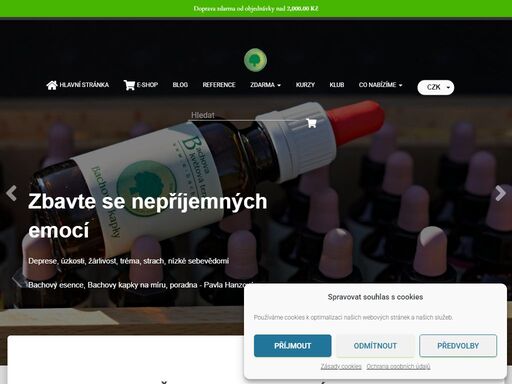Screen dimensions: 512x384
Task: Open the BLOG page
Action: [x=180, y=85]
